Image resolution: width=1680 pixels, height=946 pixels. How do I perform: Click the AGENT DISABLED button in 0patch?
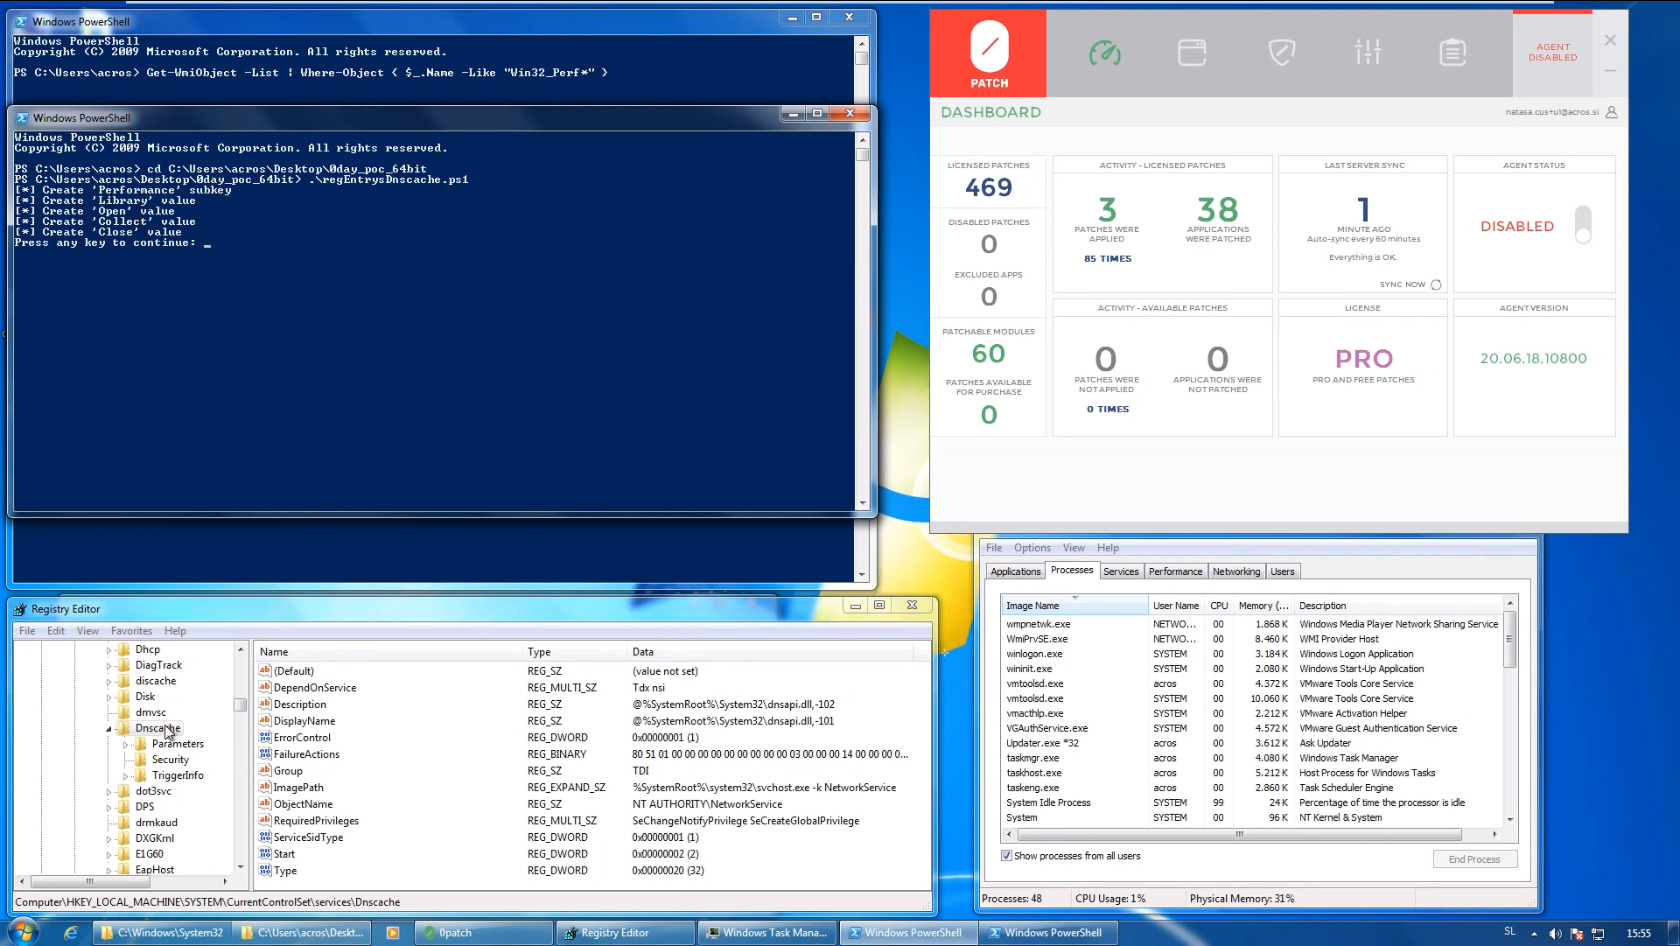click(1552, 53)
